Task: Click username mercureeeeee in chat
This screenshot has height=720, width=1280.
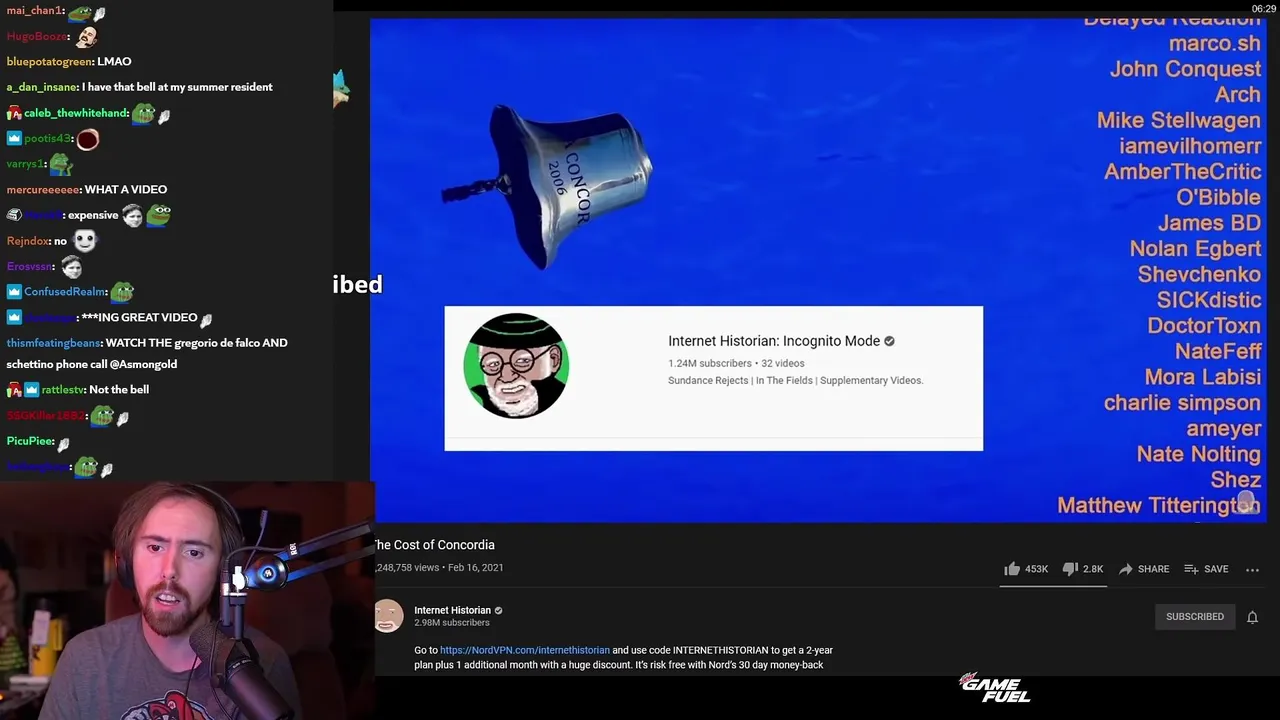Action: (42, 190)
